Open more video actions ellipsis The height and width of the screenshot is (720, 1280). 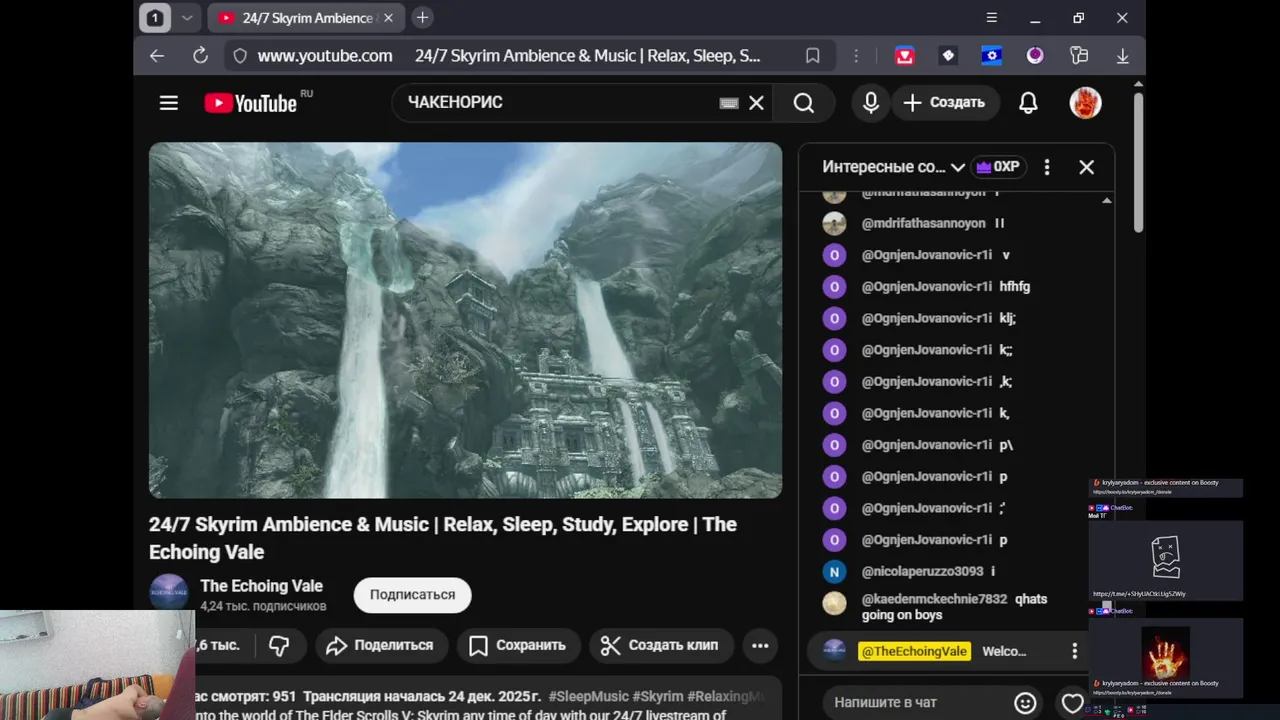tap(760, 646)
